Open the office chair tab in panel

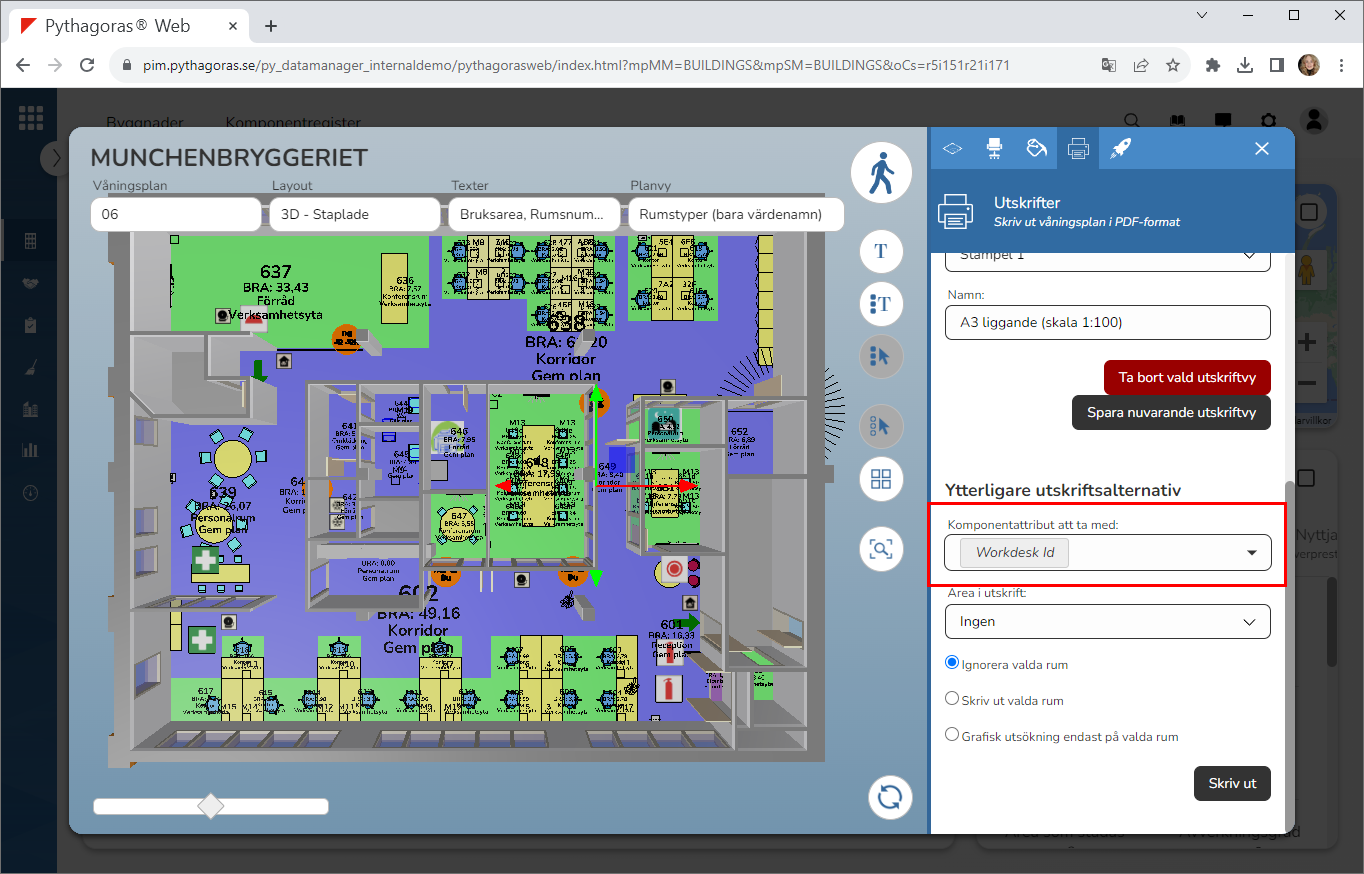click(994, 148)
